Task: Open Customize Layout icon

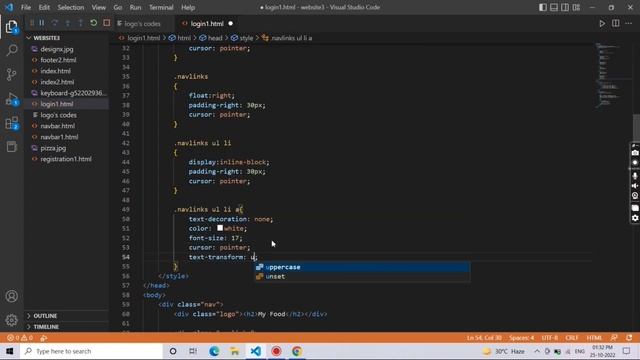Action: tap(576, 7)
